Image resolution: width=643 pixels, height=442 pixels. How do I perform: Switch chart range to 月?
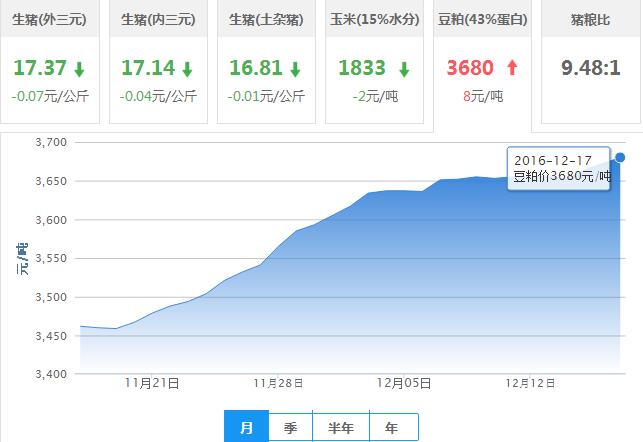point(246,427)
